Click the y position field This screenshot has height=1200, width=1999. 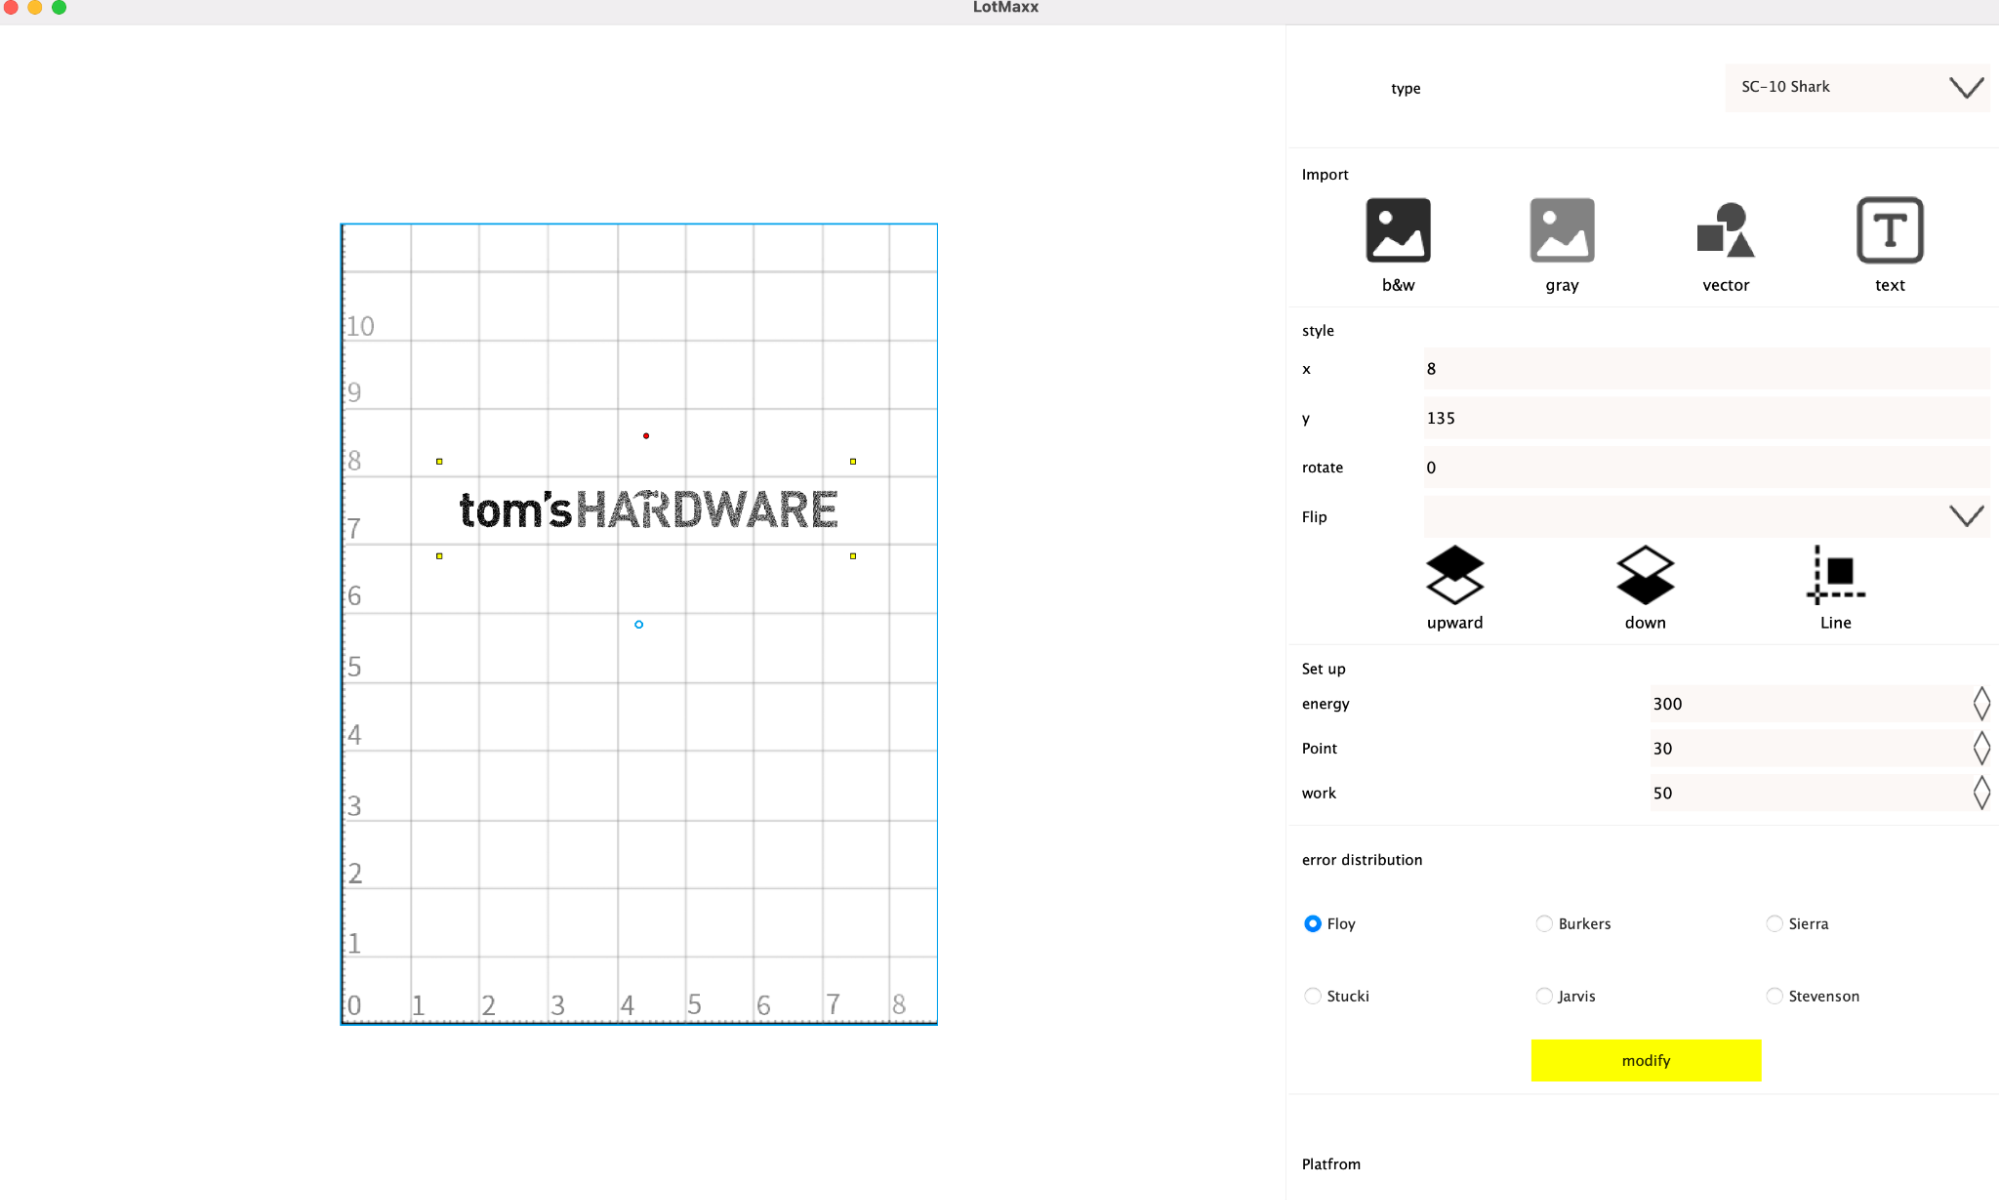(x=1706, y=418)
